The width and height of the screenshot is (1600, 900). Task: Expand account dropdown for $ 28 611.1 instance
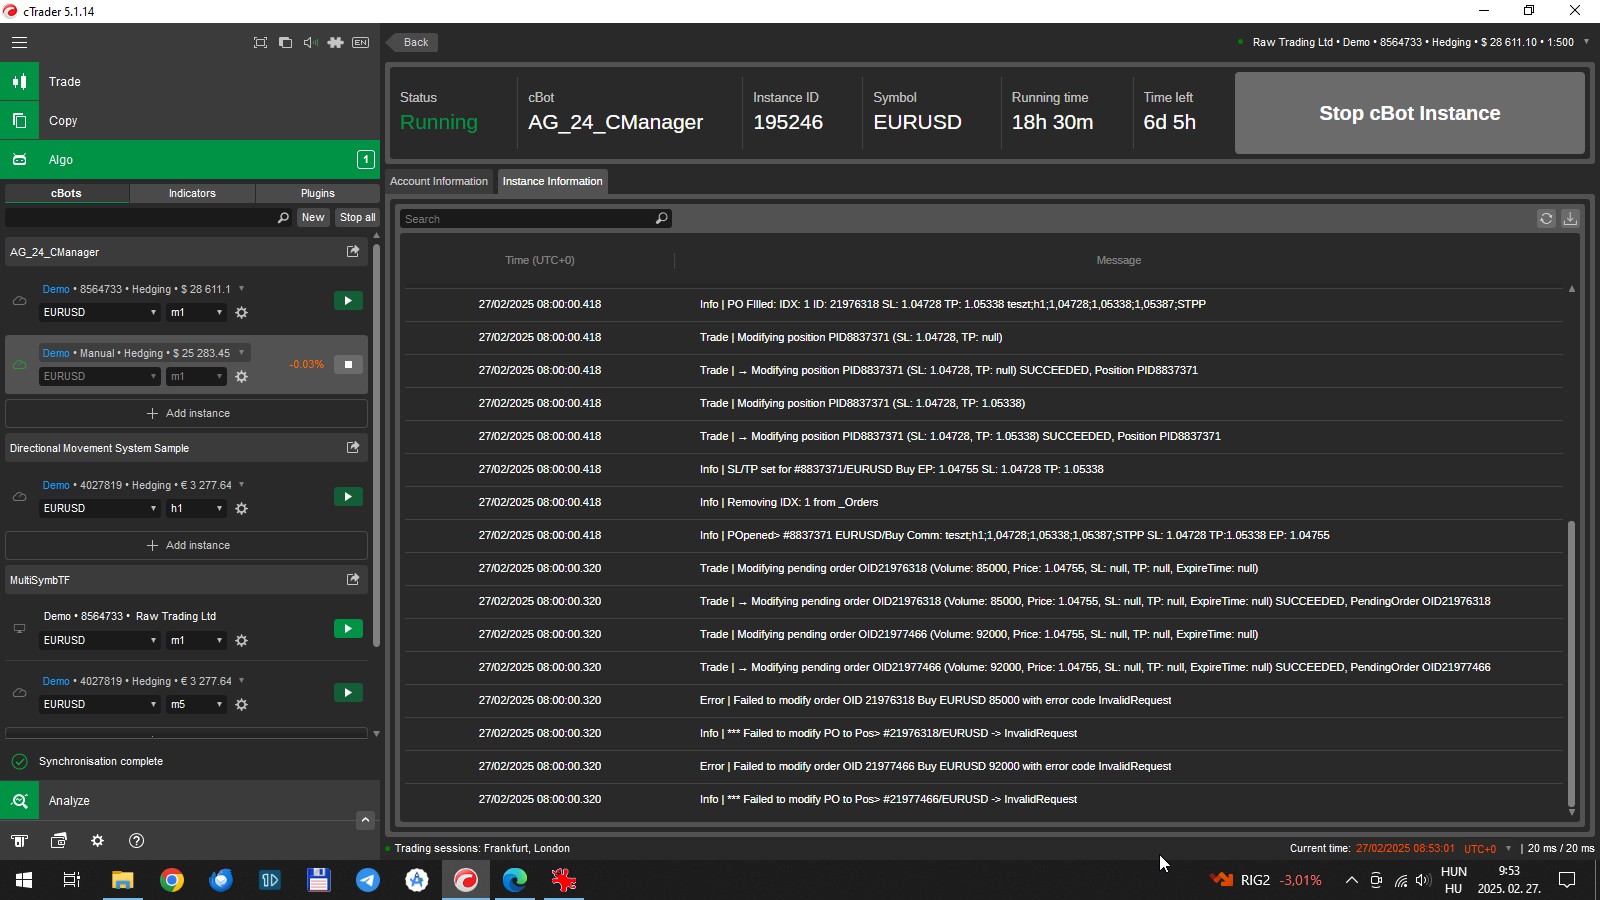pos(241,289)
